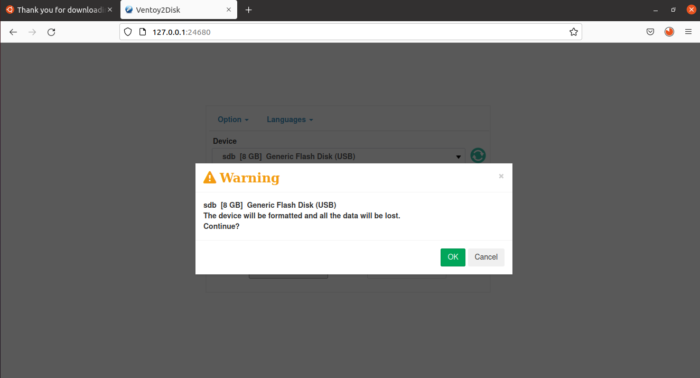Open the Option dropdown menu
Image resolution: width=700 pixels, height=378 pixels.
233,120
